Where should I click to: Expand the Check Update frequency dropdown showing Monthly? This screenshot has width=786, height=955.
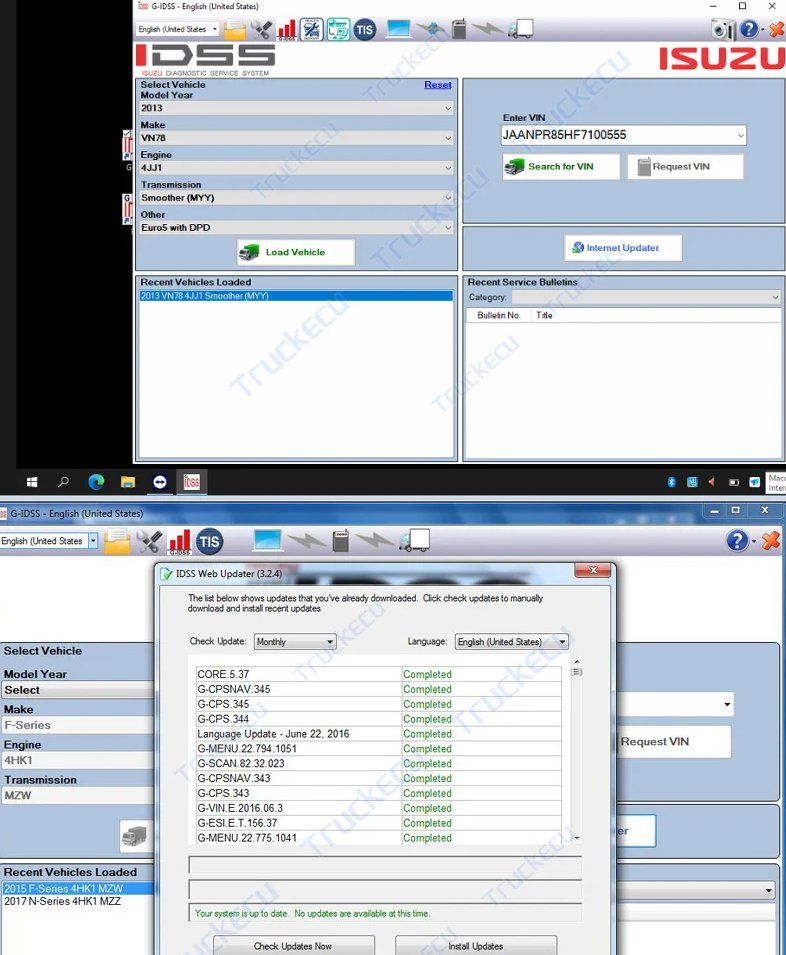tap(294, 642)
